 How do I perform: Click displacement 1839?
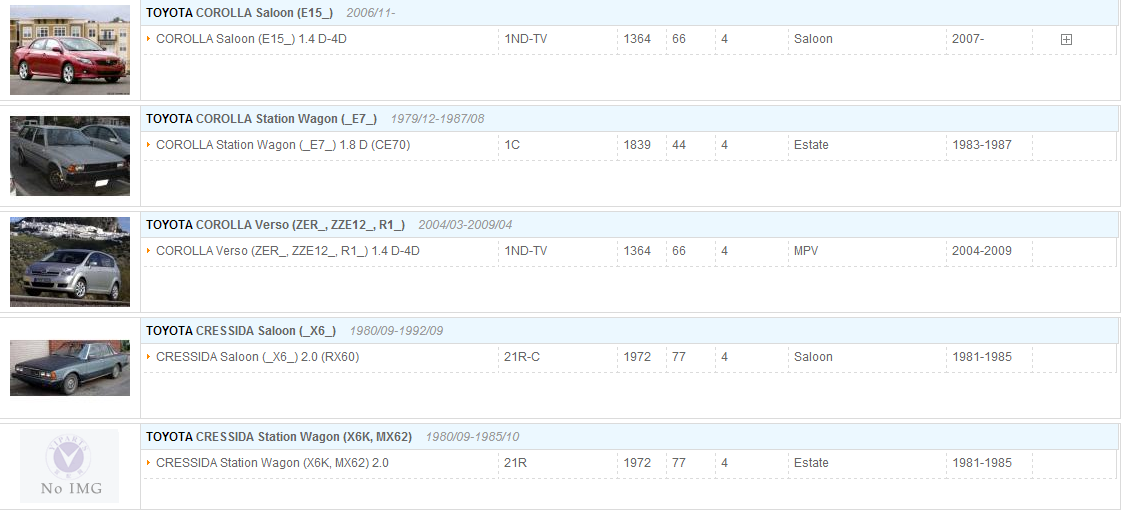[637, 144]
